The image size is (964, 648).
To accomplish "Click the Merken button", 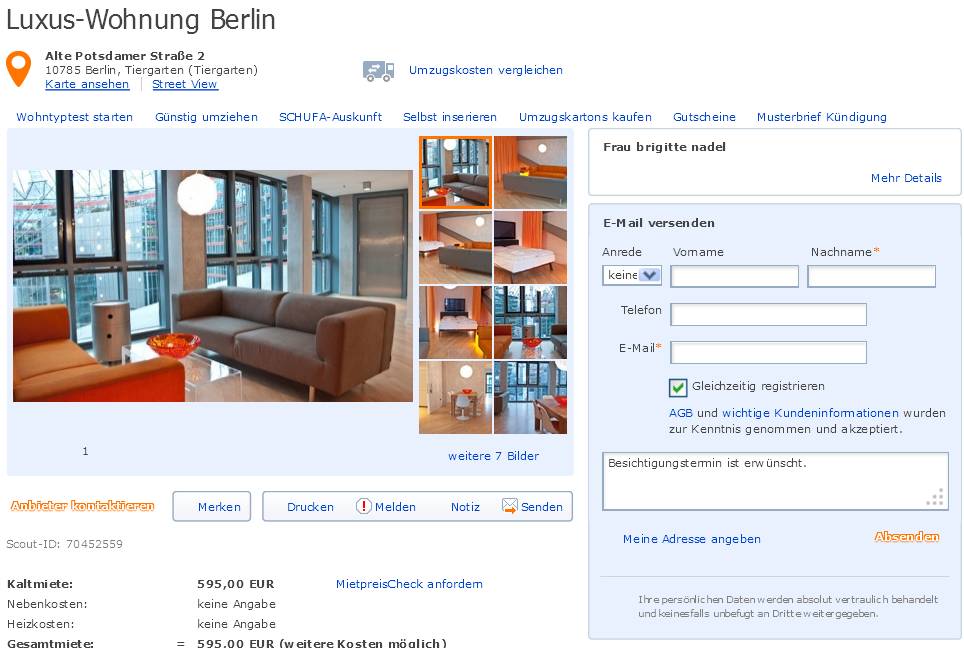I will point(211,506).
